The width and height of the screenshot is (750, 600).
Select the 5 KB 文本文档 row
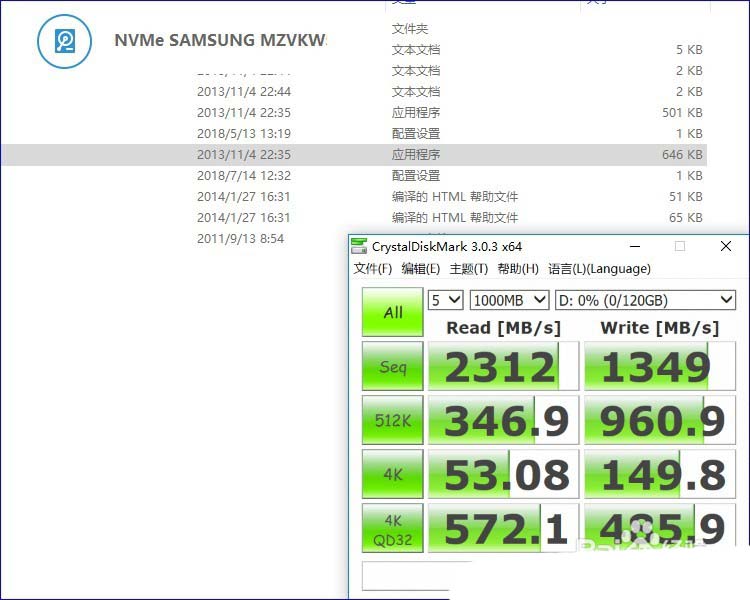point(545,50)
